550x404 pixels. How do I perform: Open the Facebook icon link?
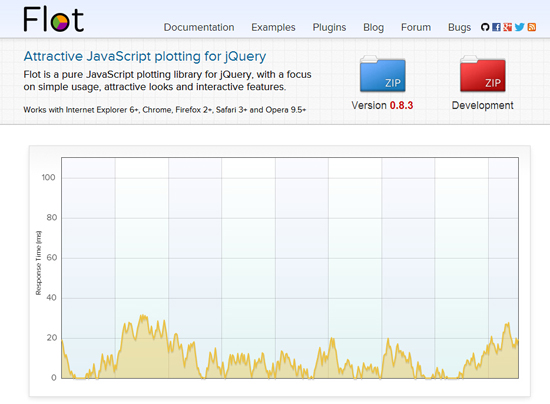pyautogui.click(x=496, y=27)
